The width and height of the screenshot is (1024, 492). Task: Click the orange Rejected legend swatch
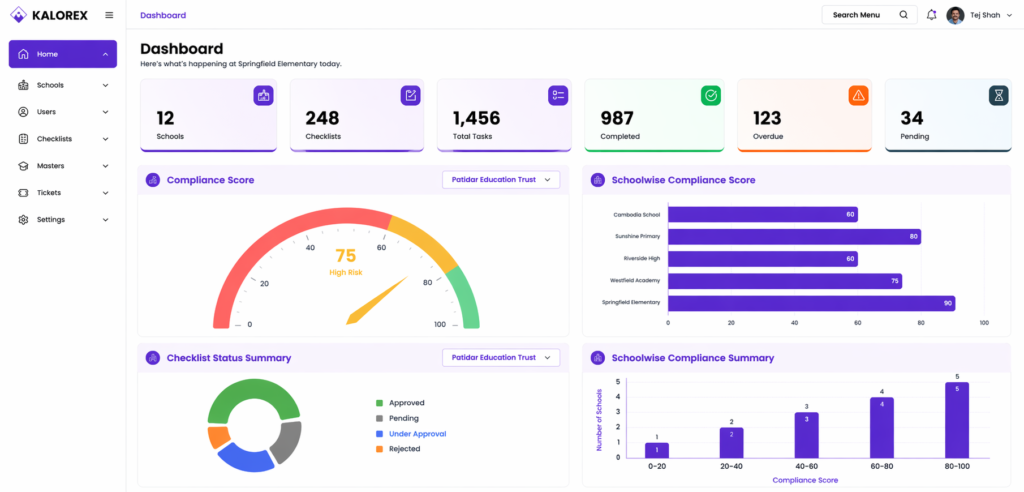tap(379, 449)
